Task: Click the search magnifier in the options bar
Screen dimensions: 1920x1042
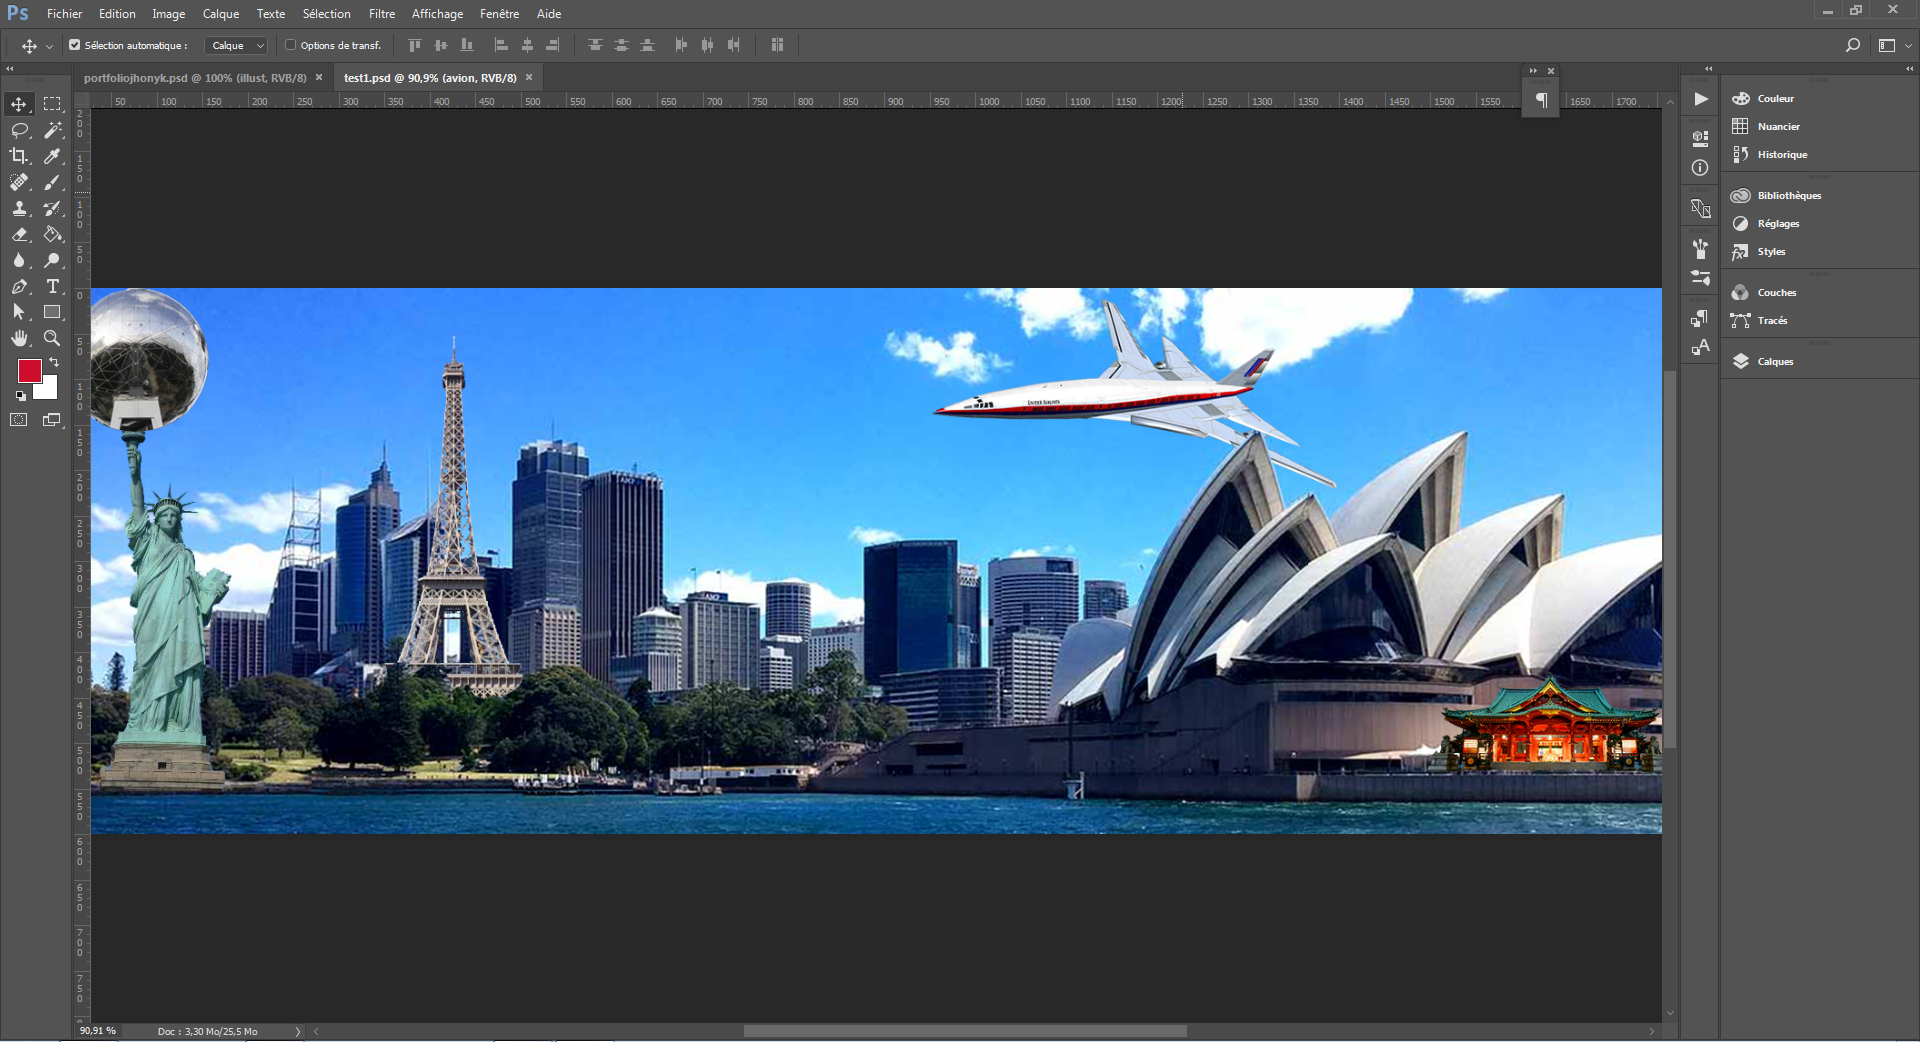Action: (x=1852, y=45)
